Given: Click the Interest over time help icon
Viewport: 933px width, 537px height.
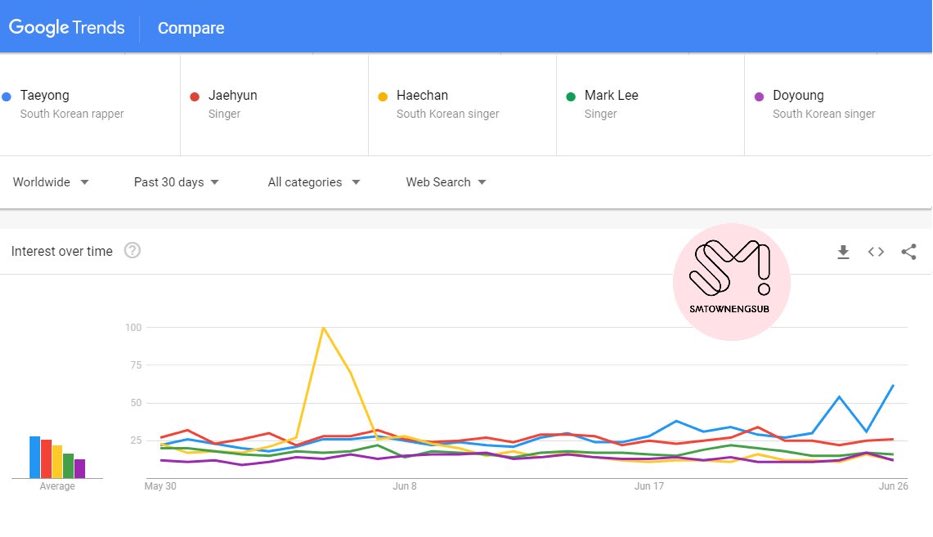Looking at the screenshot, I should click(132, 251).
